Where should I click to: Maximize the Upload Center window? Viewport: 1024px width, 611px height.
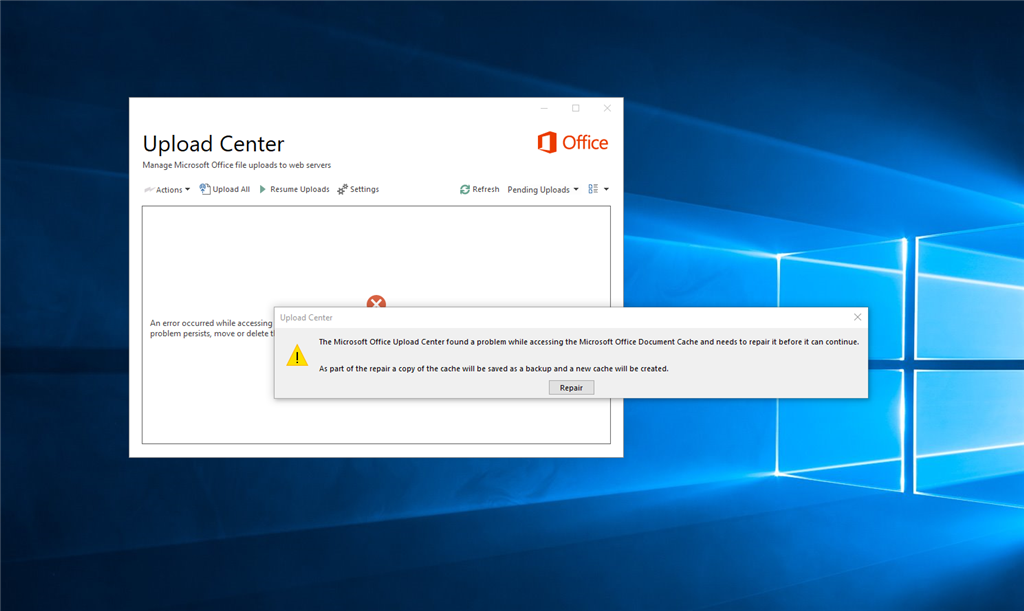[x=575, y=108]
